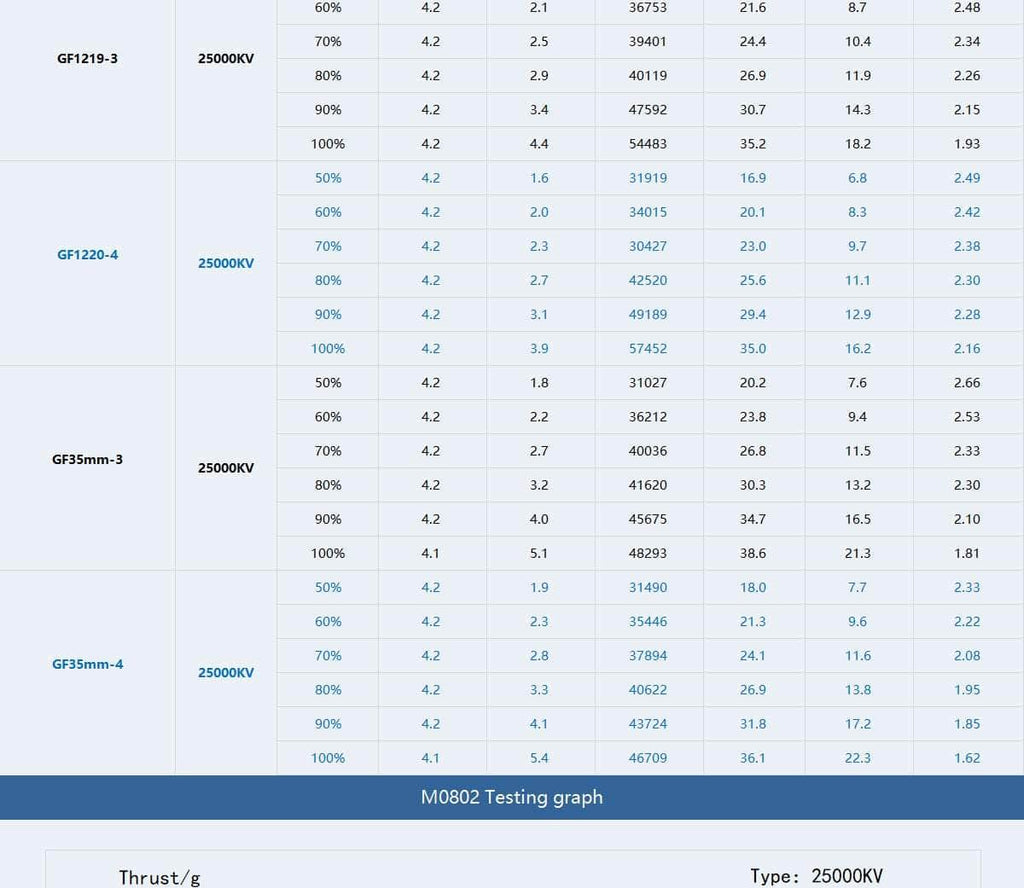
Task: Click the GF35mm-3 propeller label
Action: (87, 460)
